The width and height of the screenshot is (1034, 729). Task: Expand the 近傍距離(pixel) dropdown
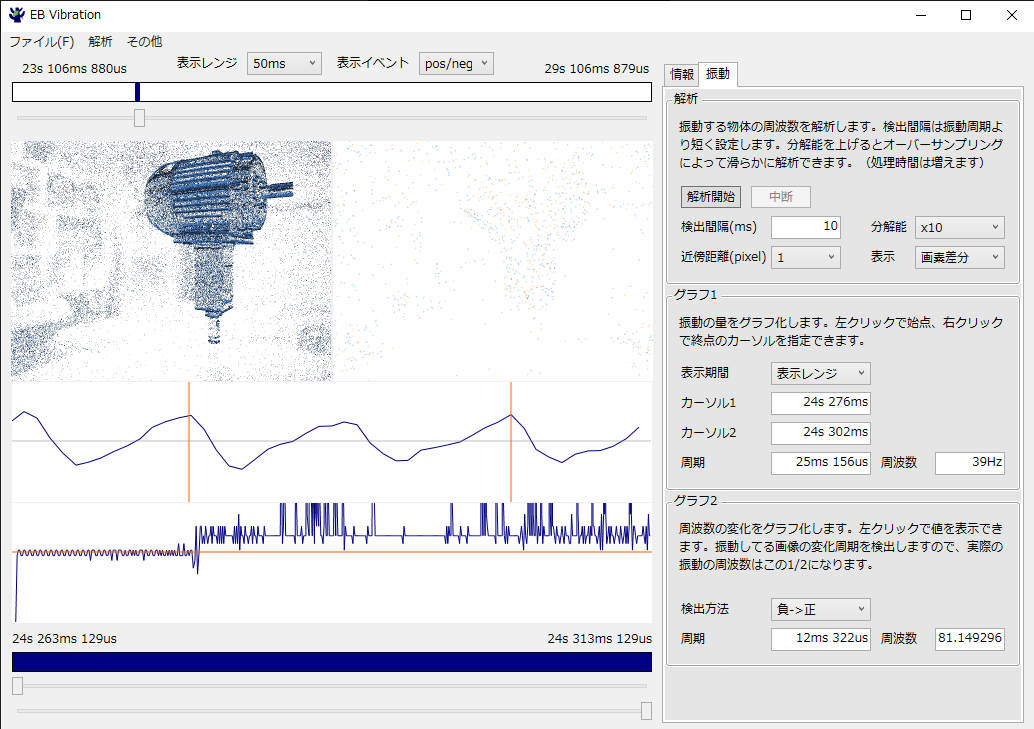coord(806,257)
